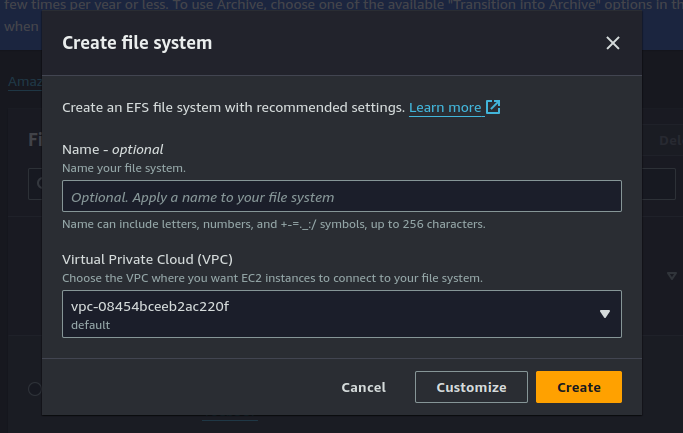
Task: Click the external link icon beside Learn more
Action: [x=493, y=107]
